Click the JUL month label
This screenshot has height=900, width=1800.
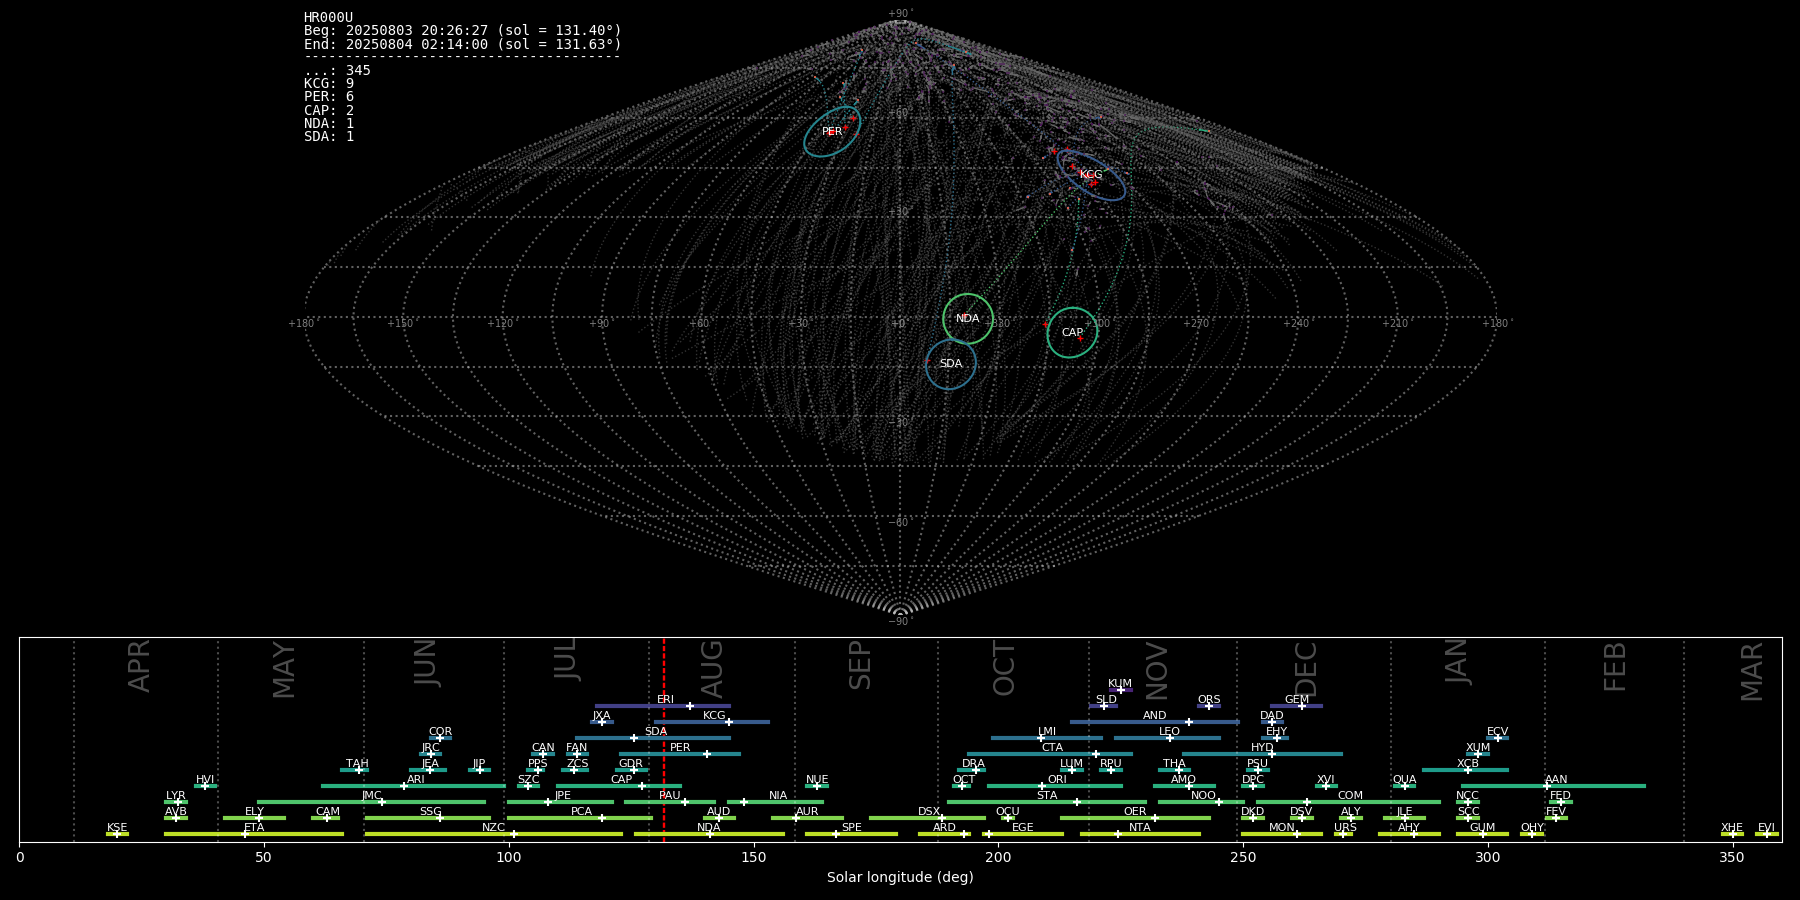tap(566, 660)
